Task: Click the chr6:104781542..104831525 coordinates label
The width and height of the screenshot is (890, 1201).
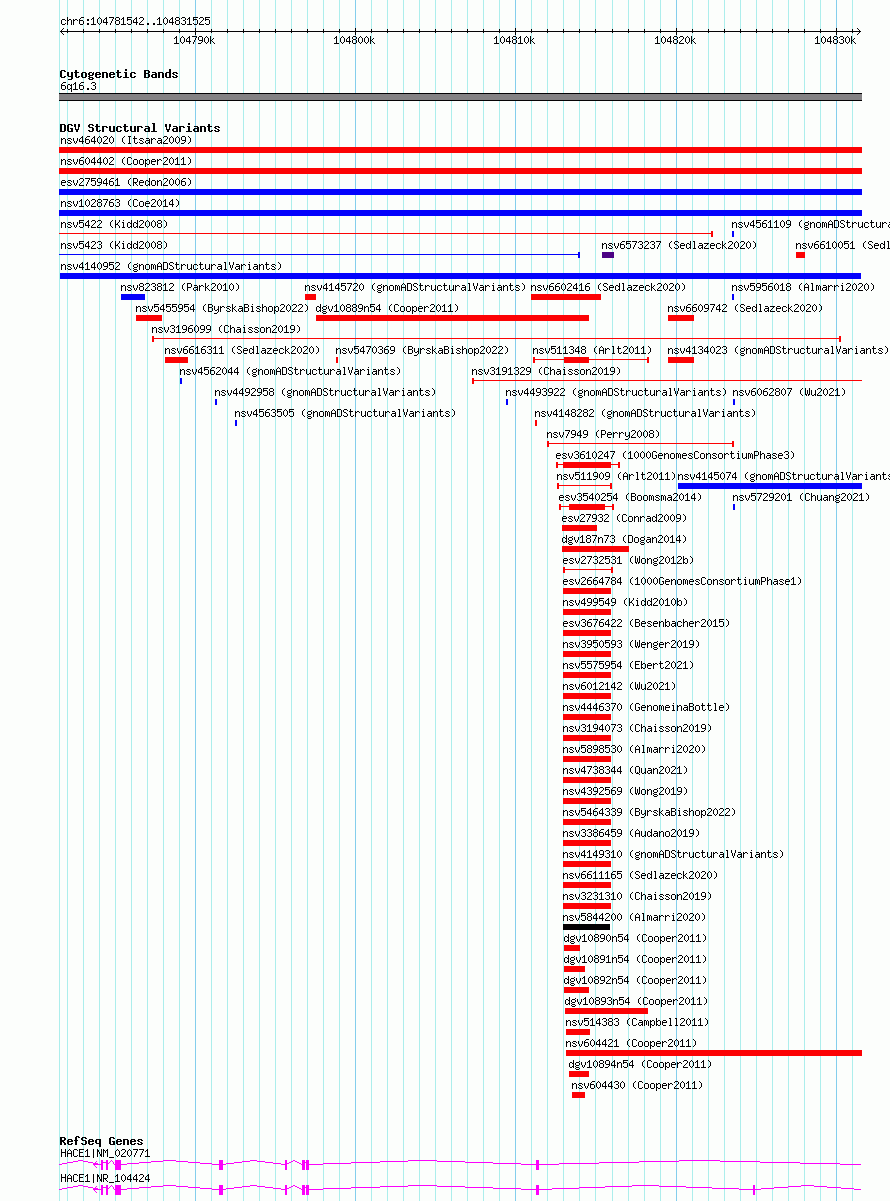Action: [135, 21]
